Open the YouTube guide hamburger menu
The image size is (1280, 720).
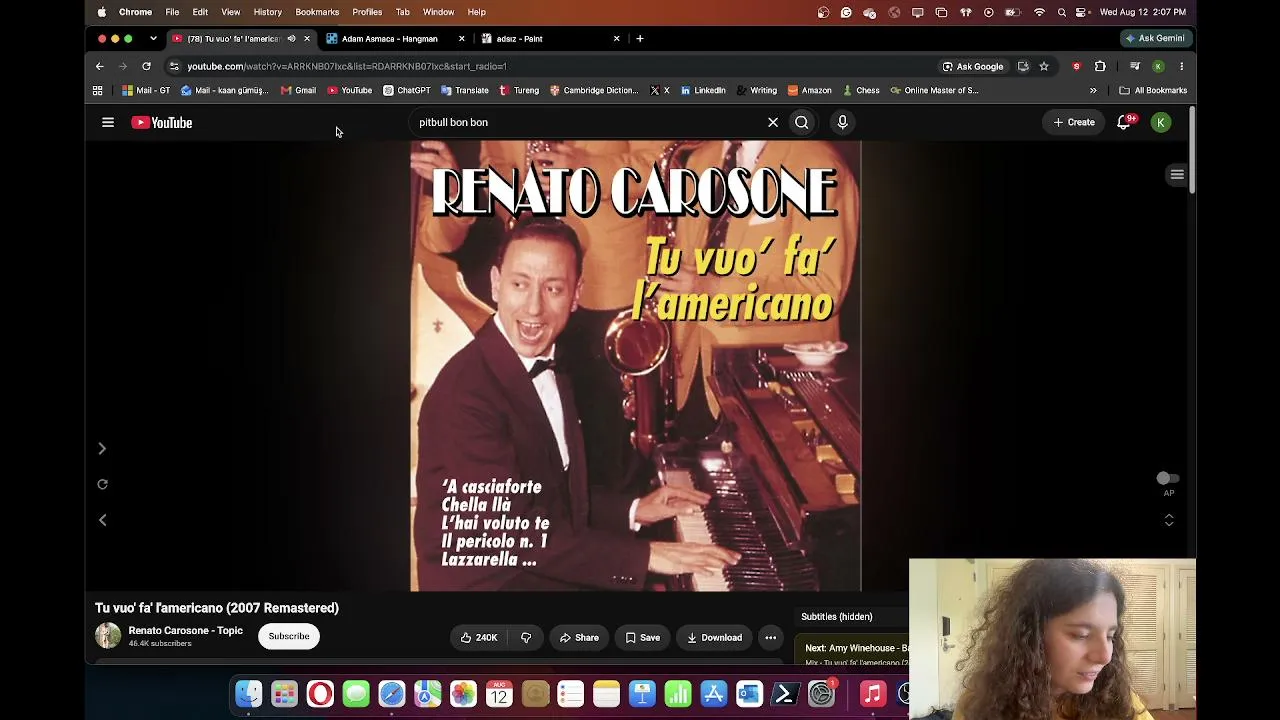tap(108, 122)
